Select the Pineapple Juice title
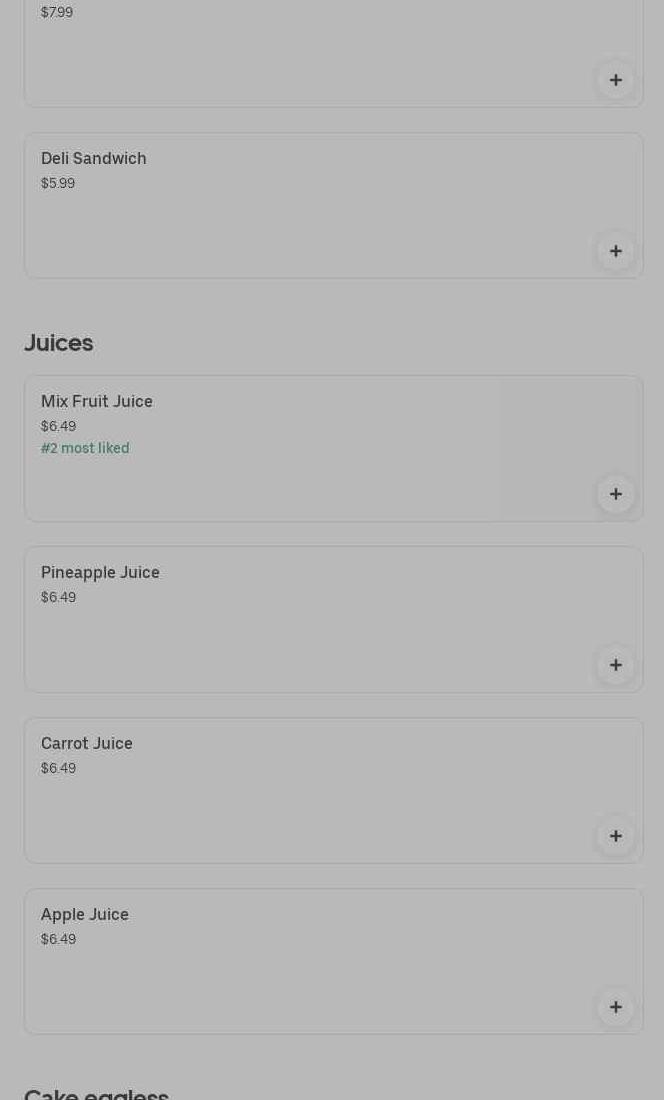 tap(100, 572)
